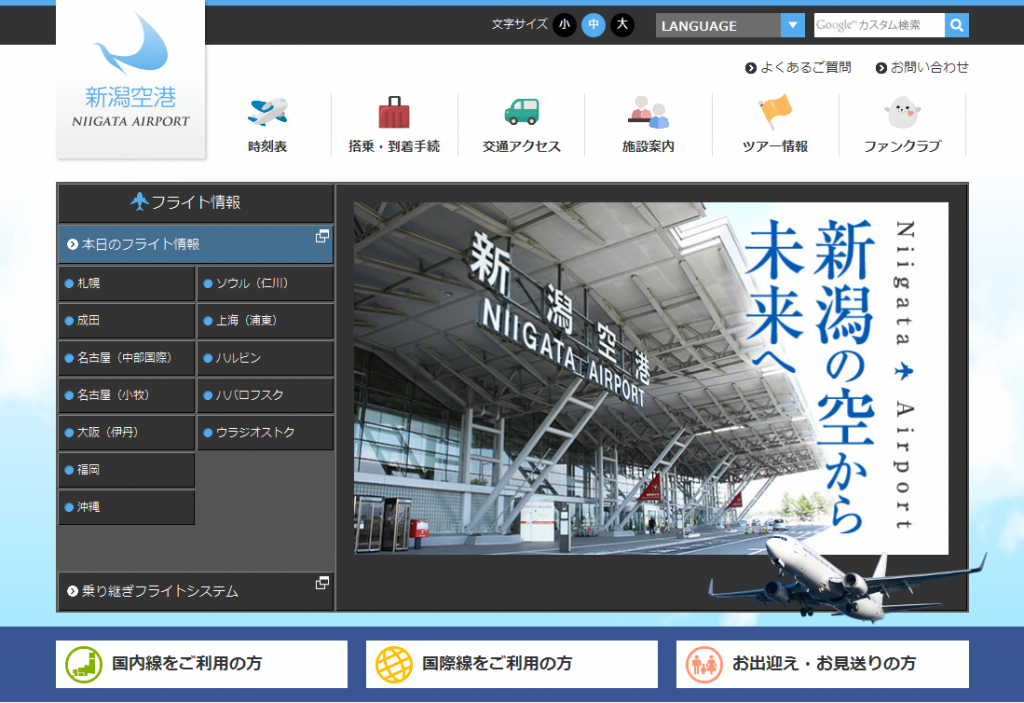The image size is (1024, 703).
Task: Click the FAQ link (よくあるご質問)
Action: pos(798,68)
